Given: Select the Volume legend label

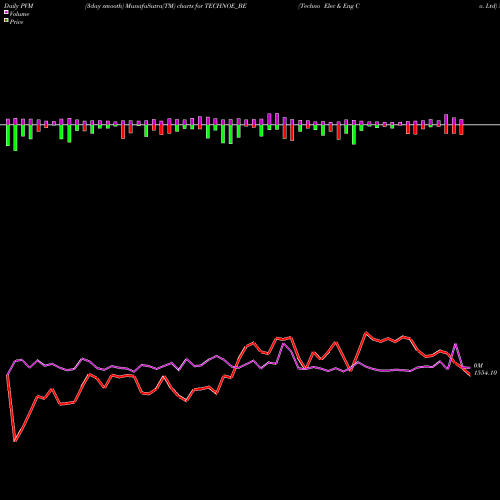Looking at the screenshot, I should [x=19, y=14].
